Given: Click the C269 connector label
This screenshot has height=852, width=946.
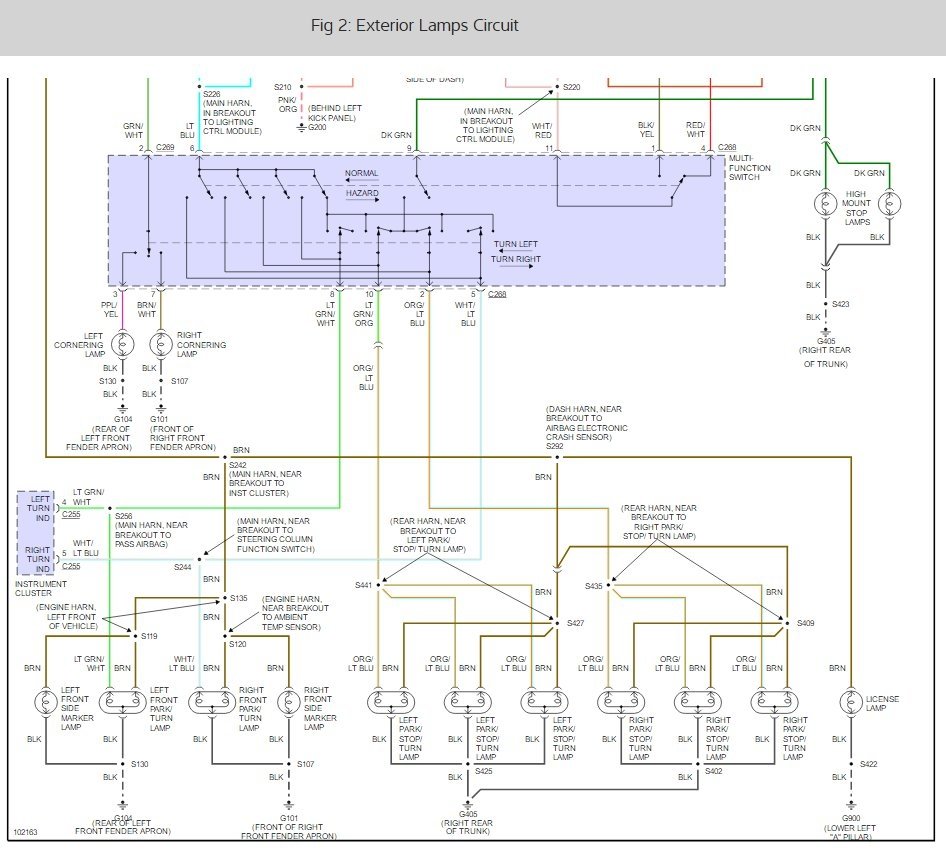Looking at the screenshot, I should (165, 147).
